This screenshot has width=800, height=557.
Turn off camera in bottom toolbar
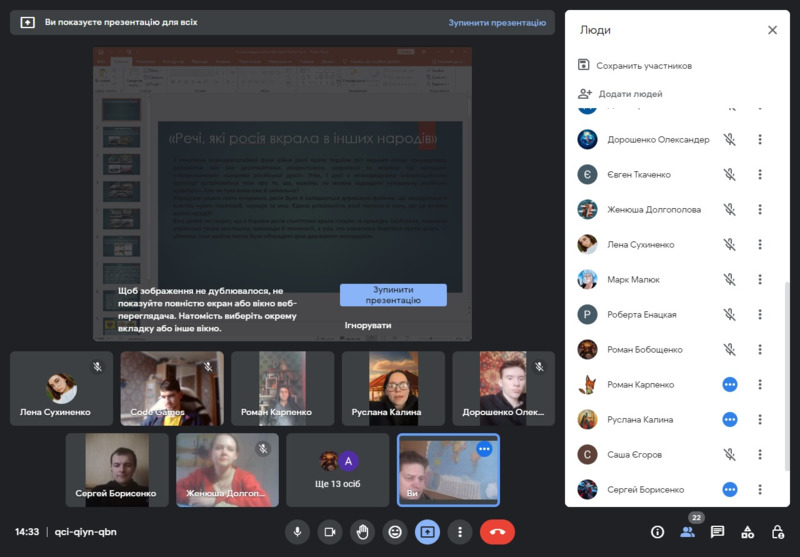point(329,532)
